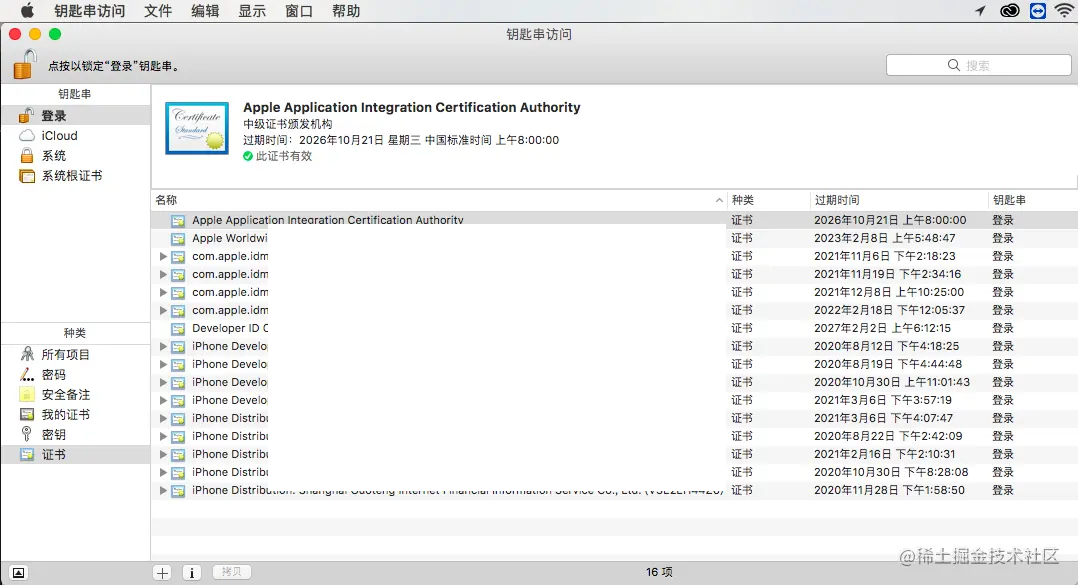This screenshot has width=1078, height=585.
Task: Click the Creative Cloud menu bar icon
Action: [1009, 10]
